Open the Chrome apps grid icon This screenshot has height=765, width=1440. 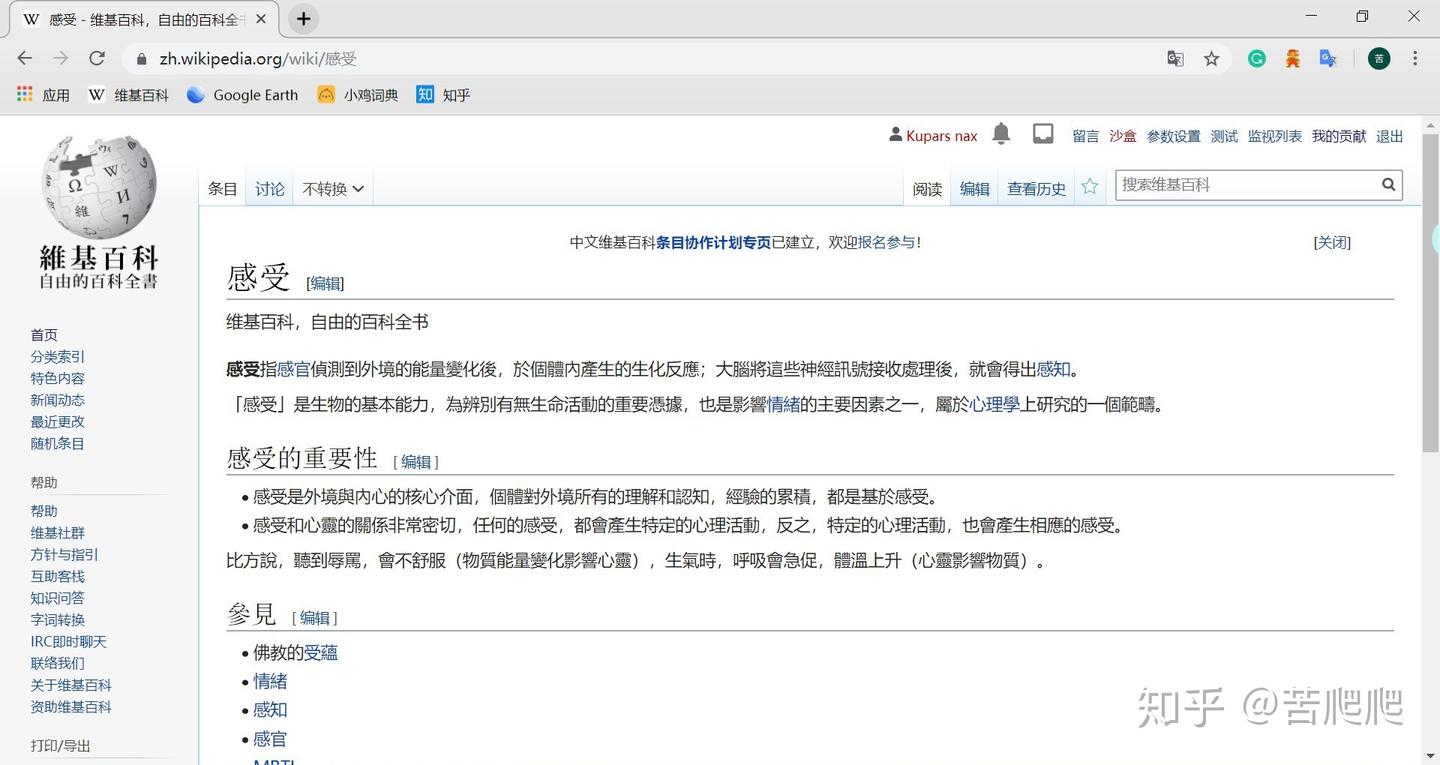(23, 94)
